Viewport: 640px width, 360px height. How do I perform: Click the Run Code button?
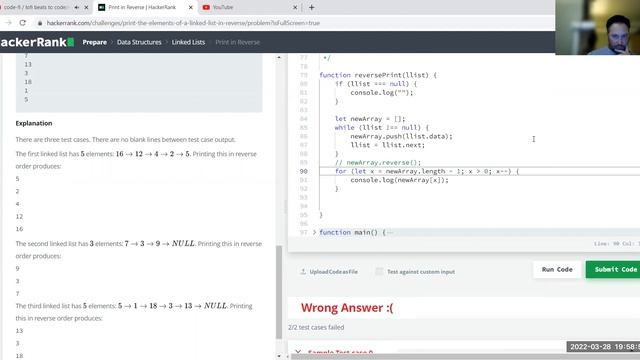(557, 269)
